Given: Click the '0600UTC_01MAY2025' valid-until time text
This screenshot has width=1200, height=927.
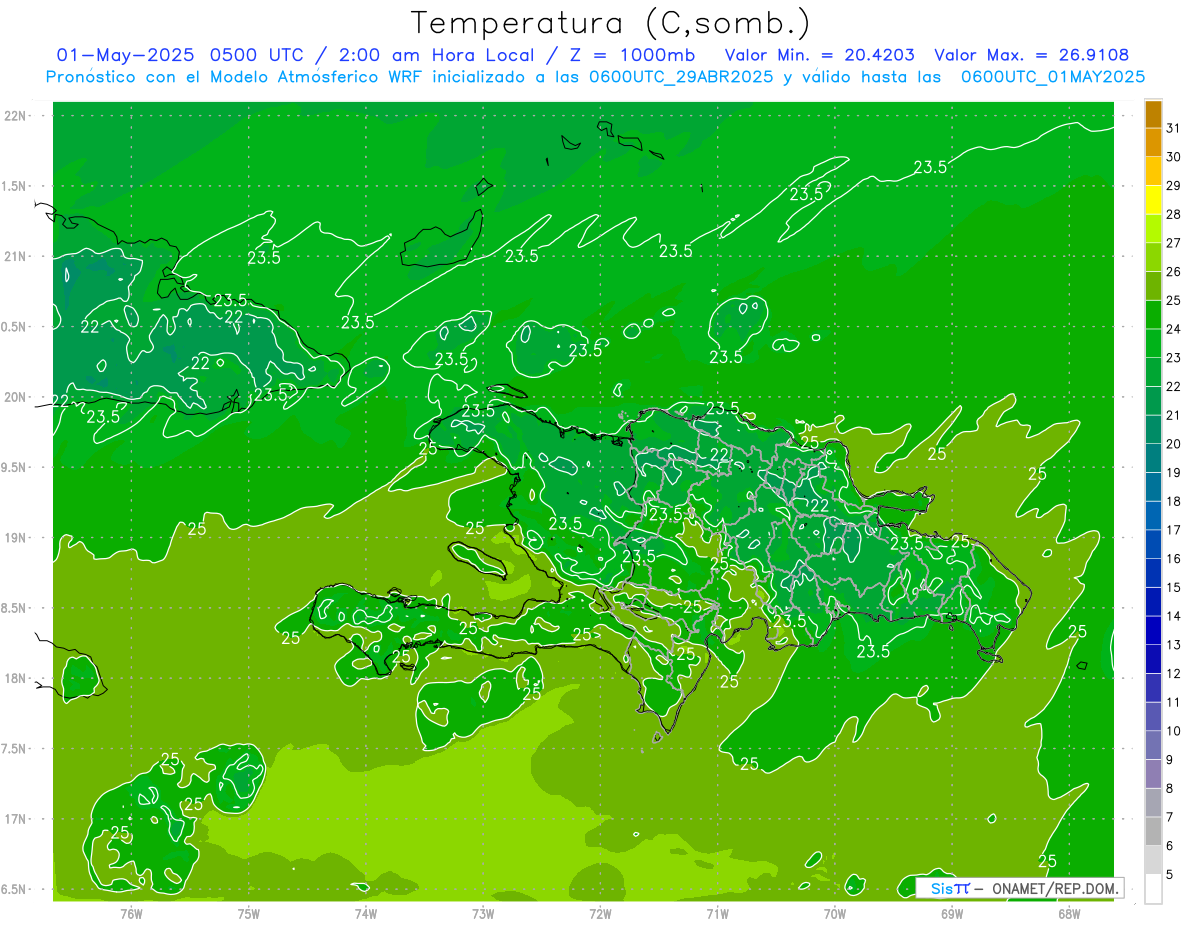Looking at the screenshot, I should pos(1053,76).
